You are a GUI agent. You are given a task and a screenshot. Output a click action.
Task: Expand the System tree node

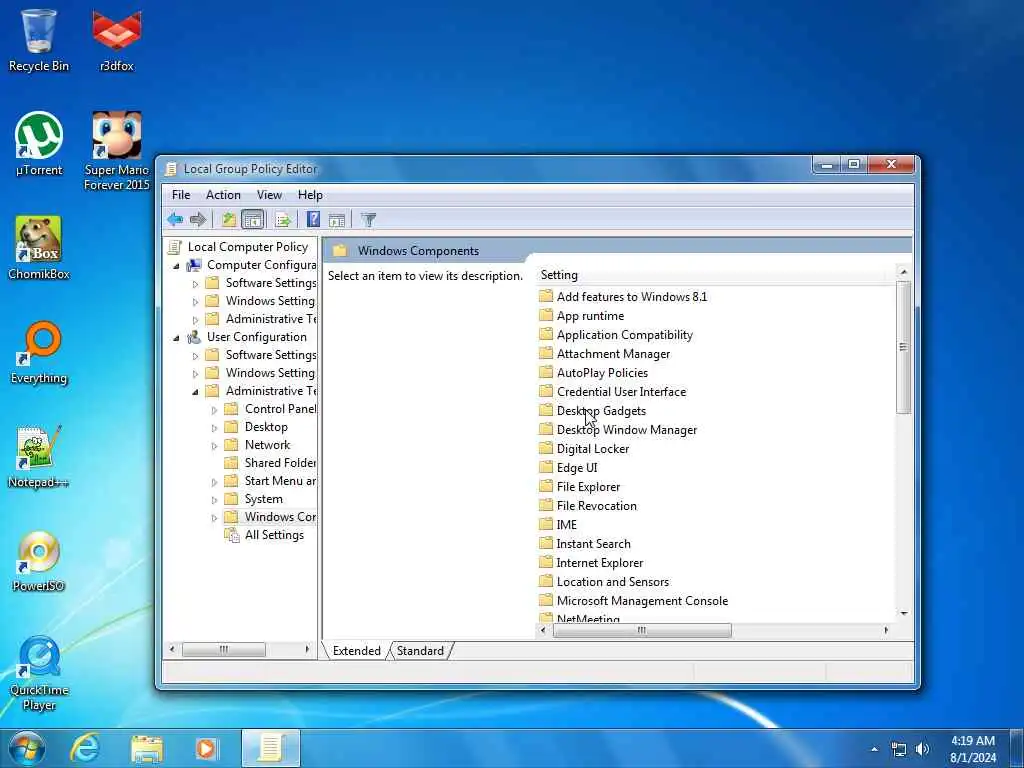[x=214, y=500]
